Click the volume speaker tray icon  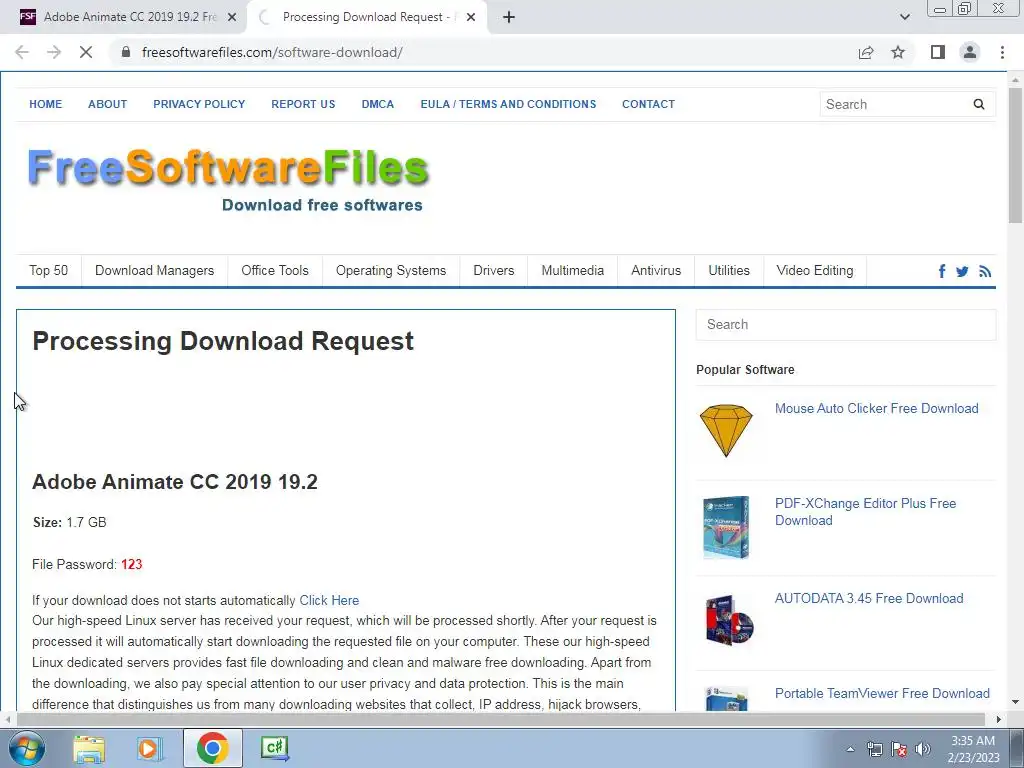[923, 749]
